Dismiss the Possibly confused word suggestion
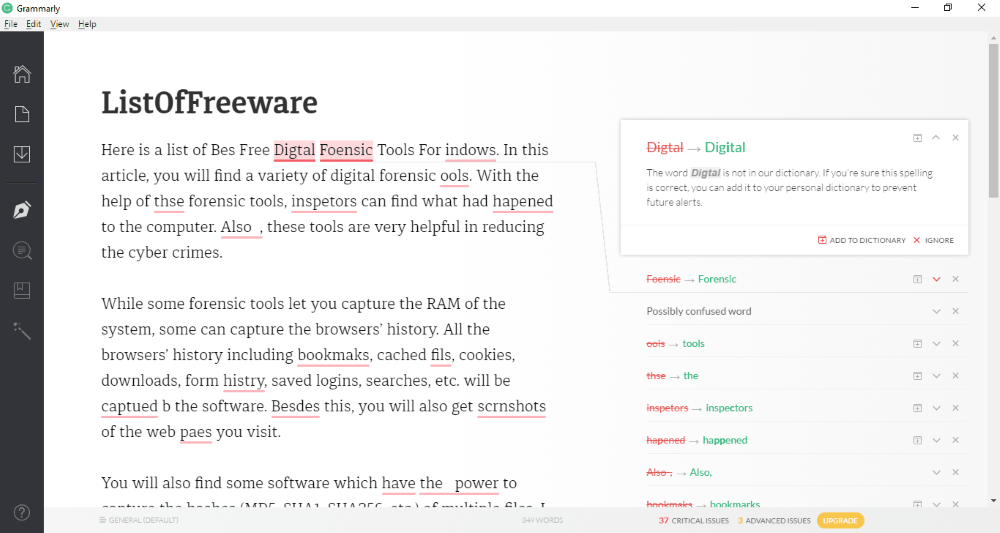The height and width of the screenshot is (533, 1000). (955, 311)
